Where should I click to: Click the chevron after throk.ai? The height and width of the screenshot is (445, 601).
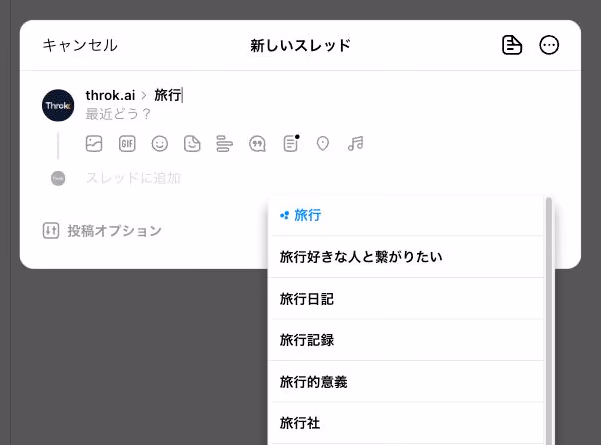144,95
